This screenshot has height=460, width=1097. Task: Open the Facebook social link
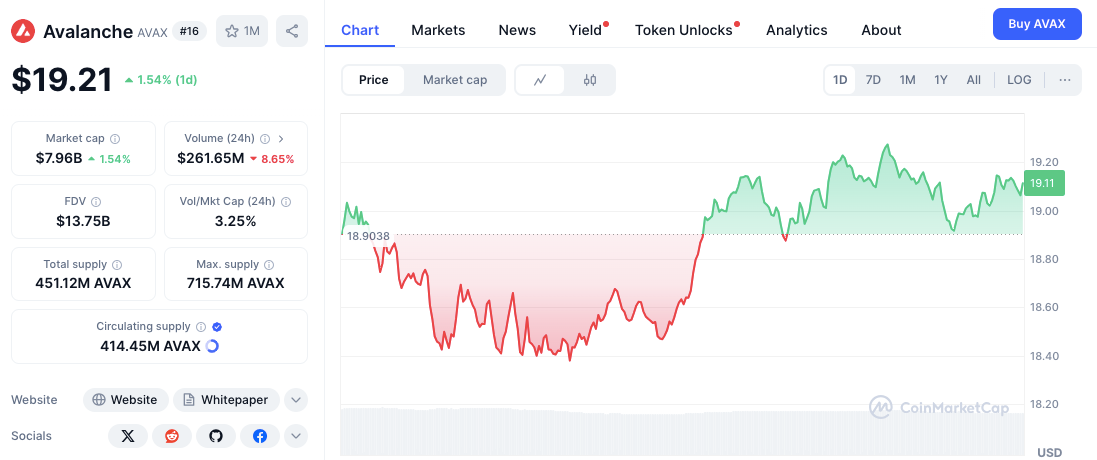260,436
